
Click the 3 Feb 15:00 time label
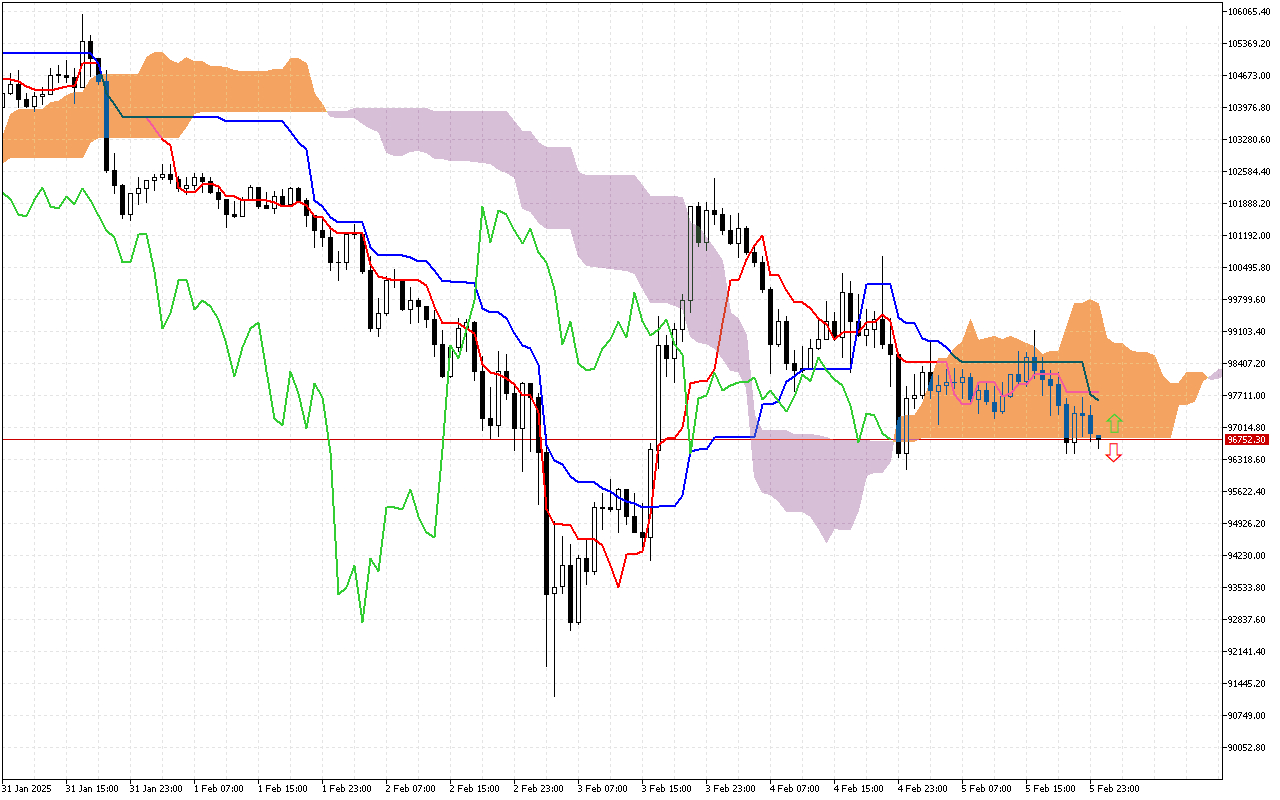(667, 788)
